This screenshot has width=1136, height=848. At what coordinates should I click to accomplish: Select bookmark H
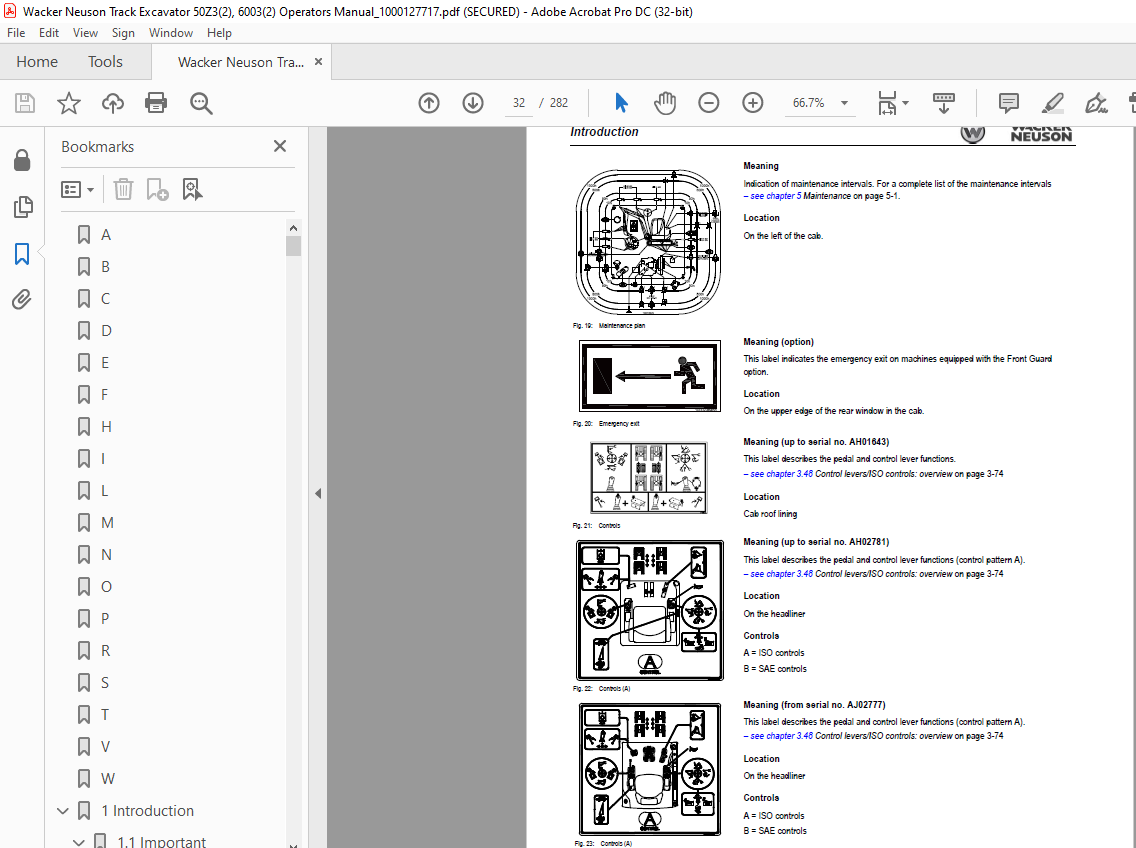click(106, 426)
